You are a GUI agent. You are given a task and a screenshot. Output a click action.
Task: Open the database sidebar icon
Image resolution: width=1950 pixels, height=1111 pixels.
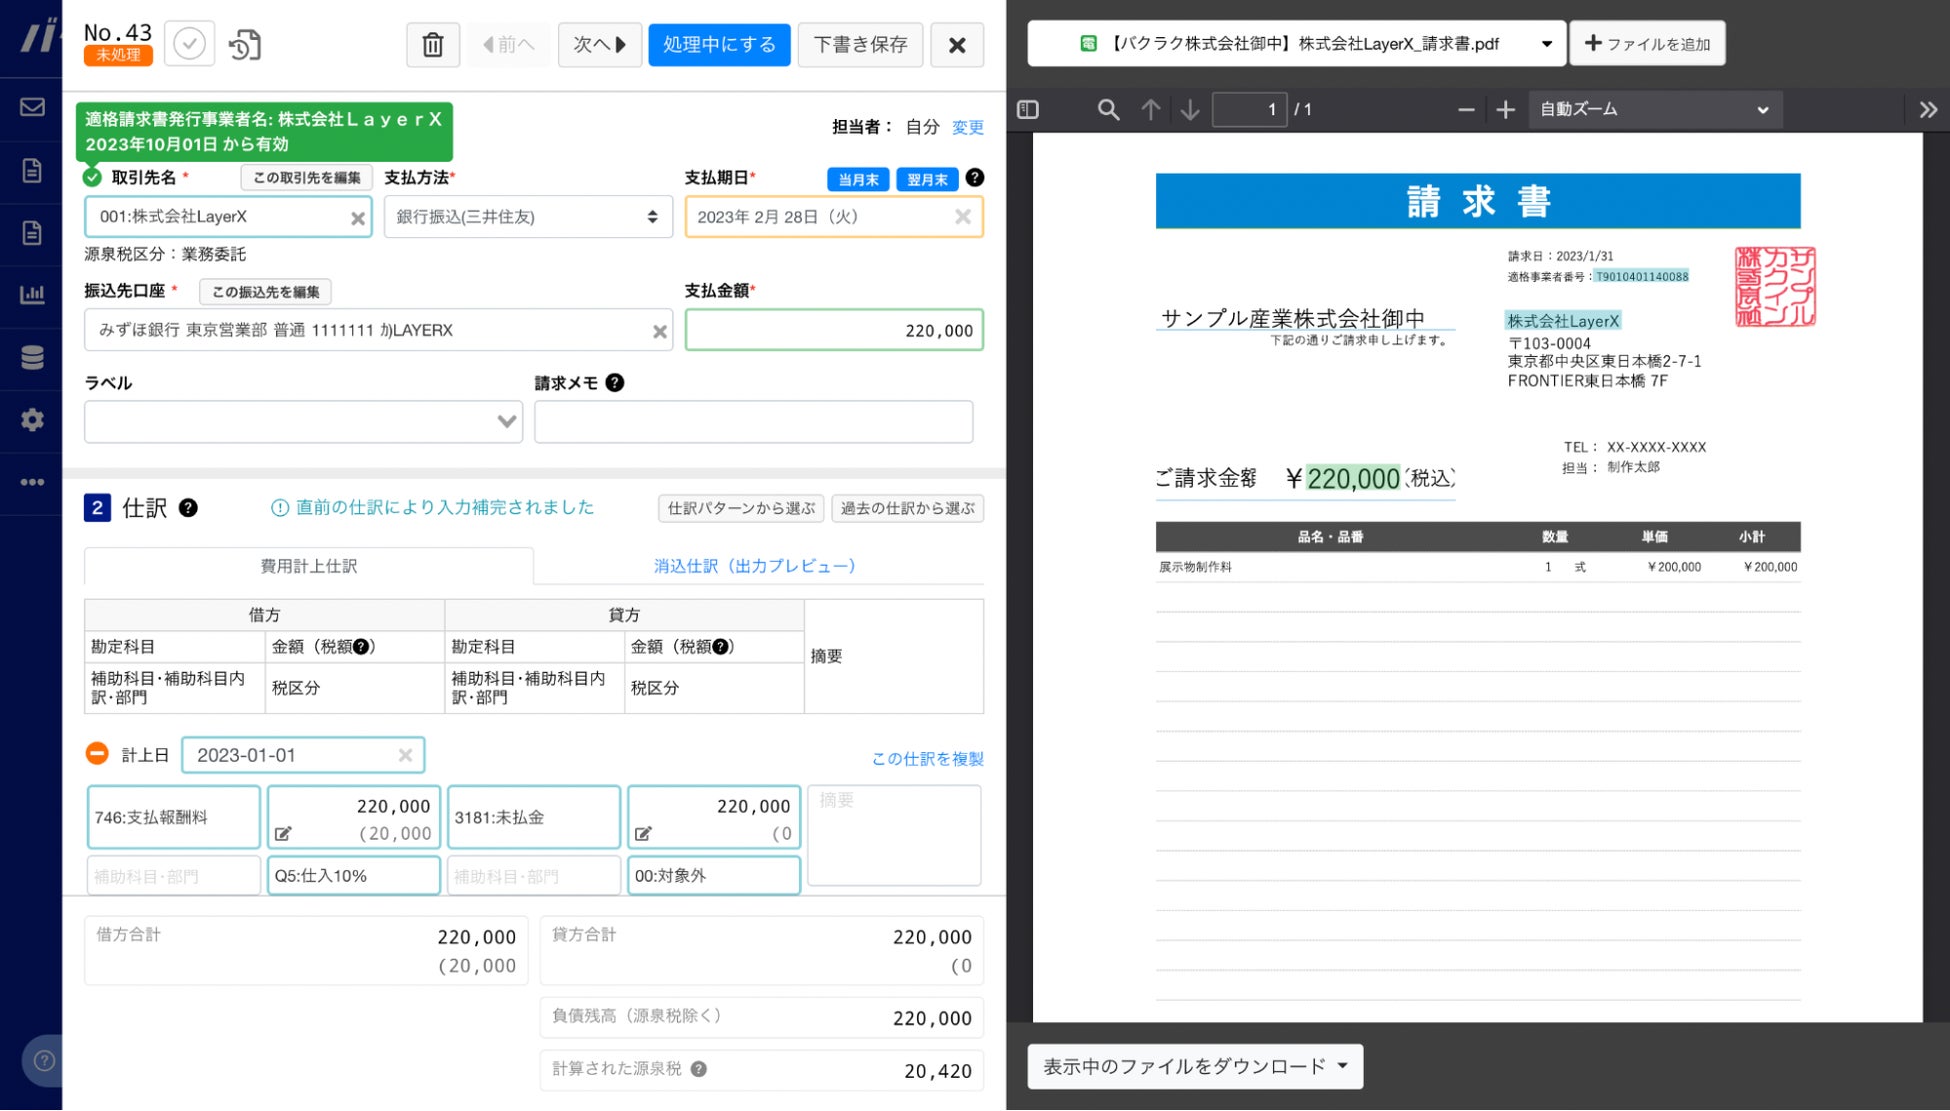pos(32,357)
